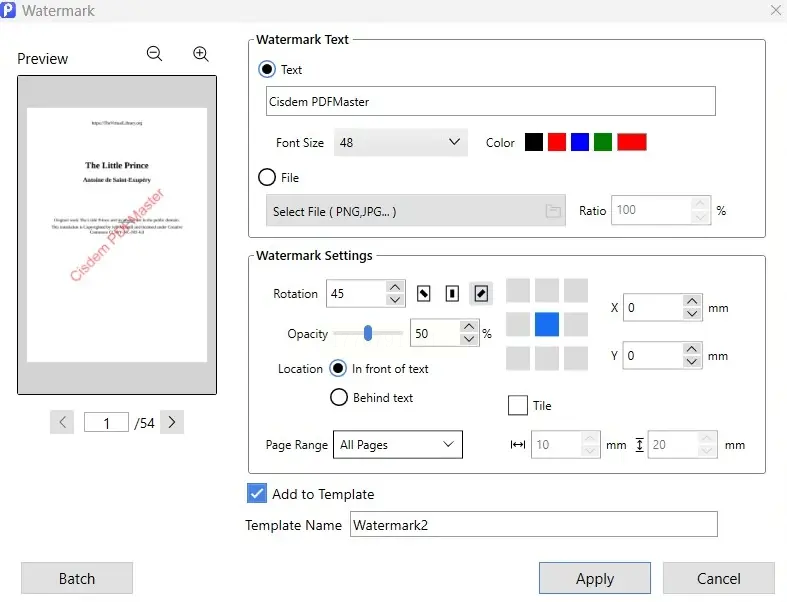Click the Cisdem PDFMaster app icon in title bar
Screen dimensions: 787x602
[8, 10]
